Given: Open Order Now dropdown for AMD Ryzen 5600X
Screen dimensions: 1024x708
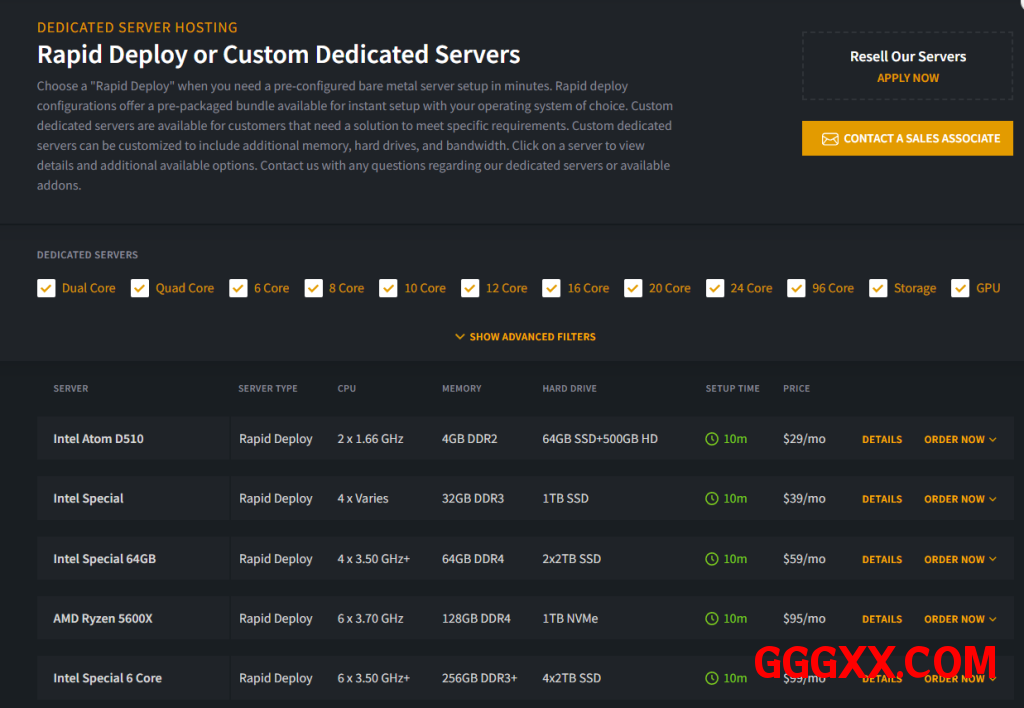Looking at the screenshot, I should [x=960, y=620].
